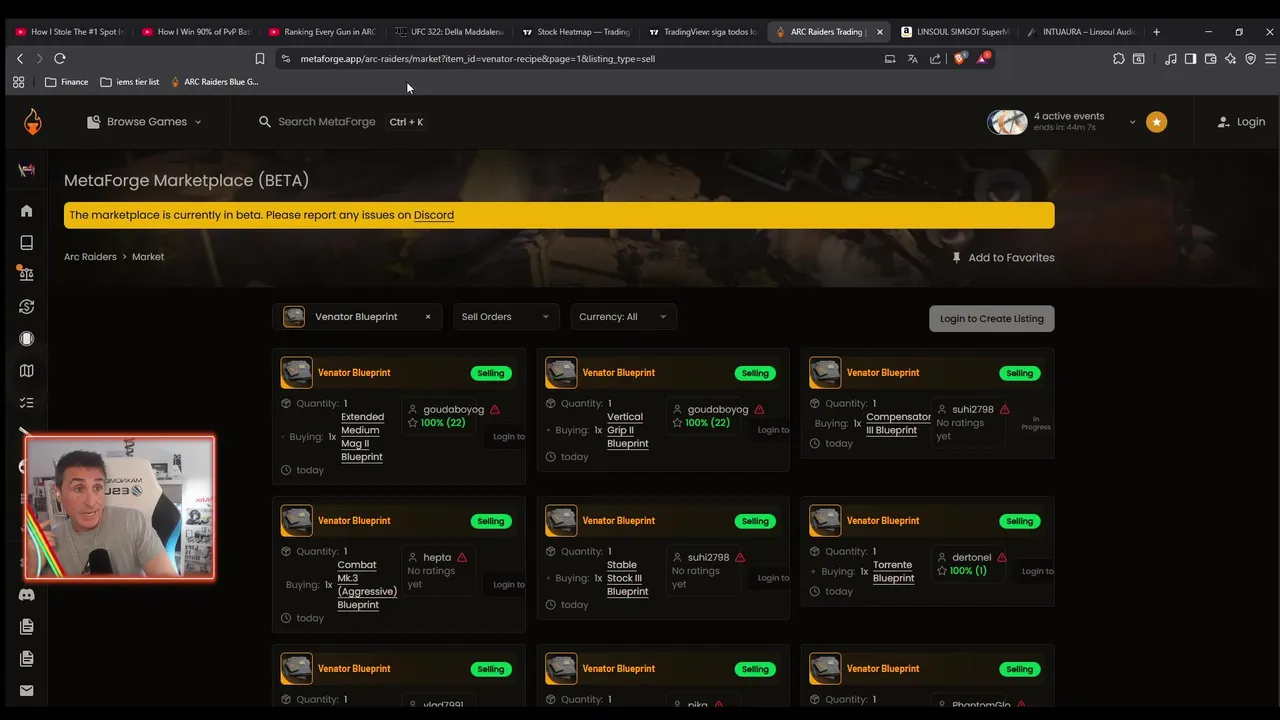The width and height of the screenshot is (1280, 720).
Task: Open the MetaForge flame logo
Action: [x=33, y=122]
